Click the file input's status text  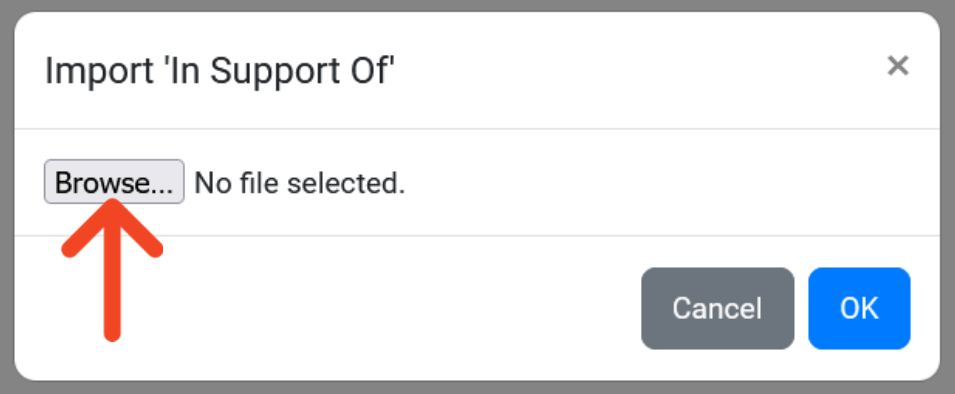300,183
